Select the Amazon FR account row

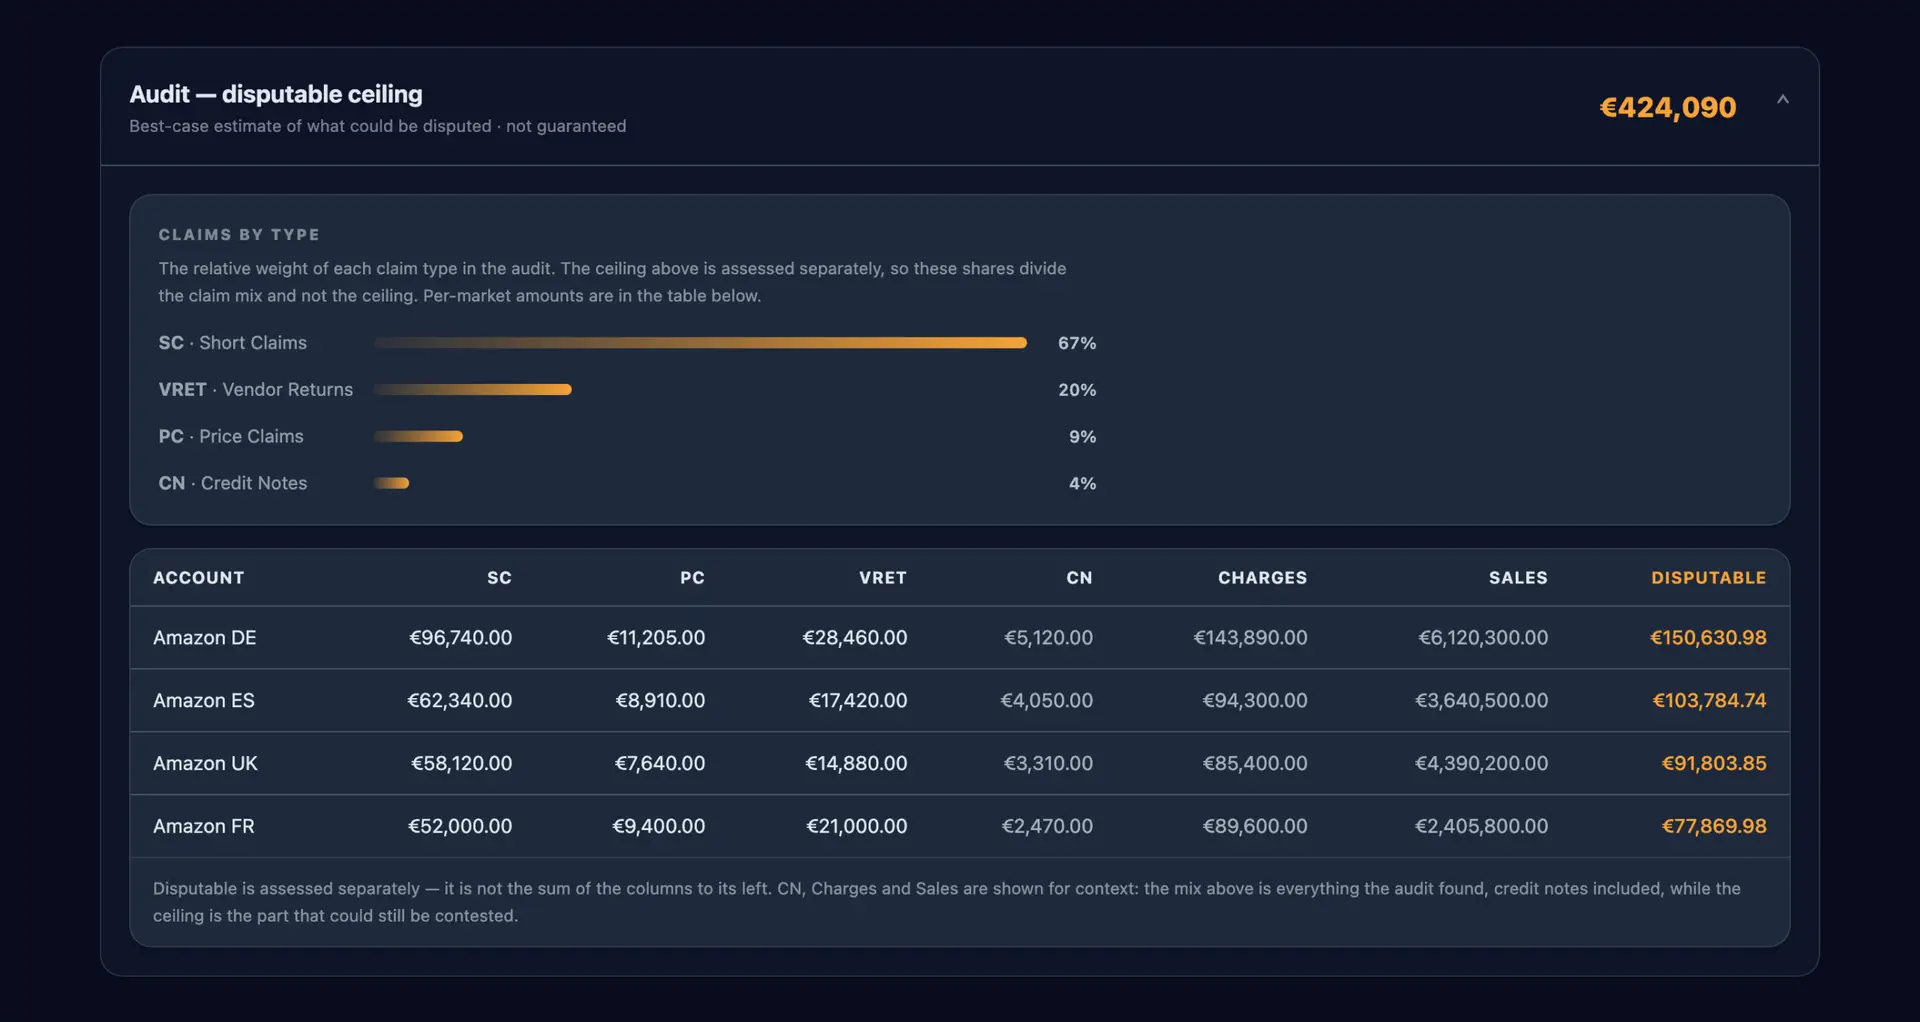pyautogui.click(x=960, y=827)
